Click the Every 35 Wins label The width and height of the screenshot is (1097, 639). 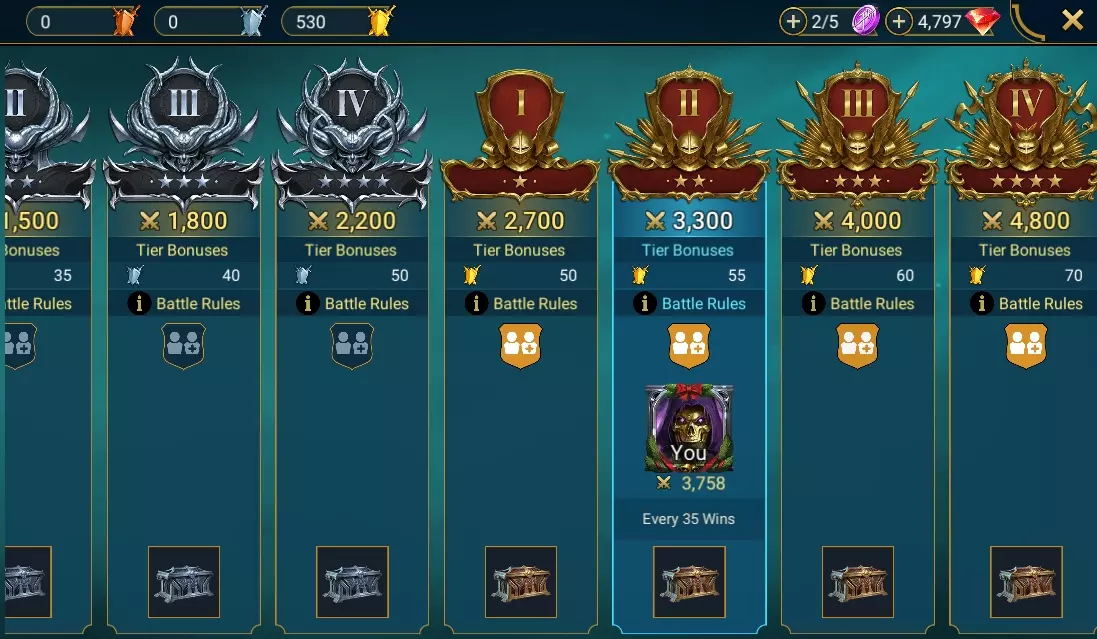point(688,519)
